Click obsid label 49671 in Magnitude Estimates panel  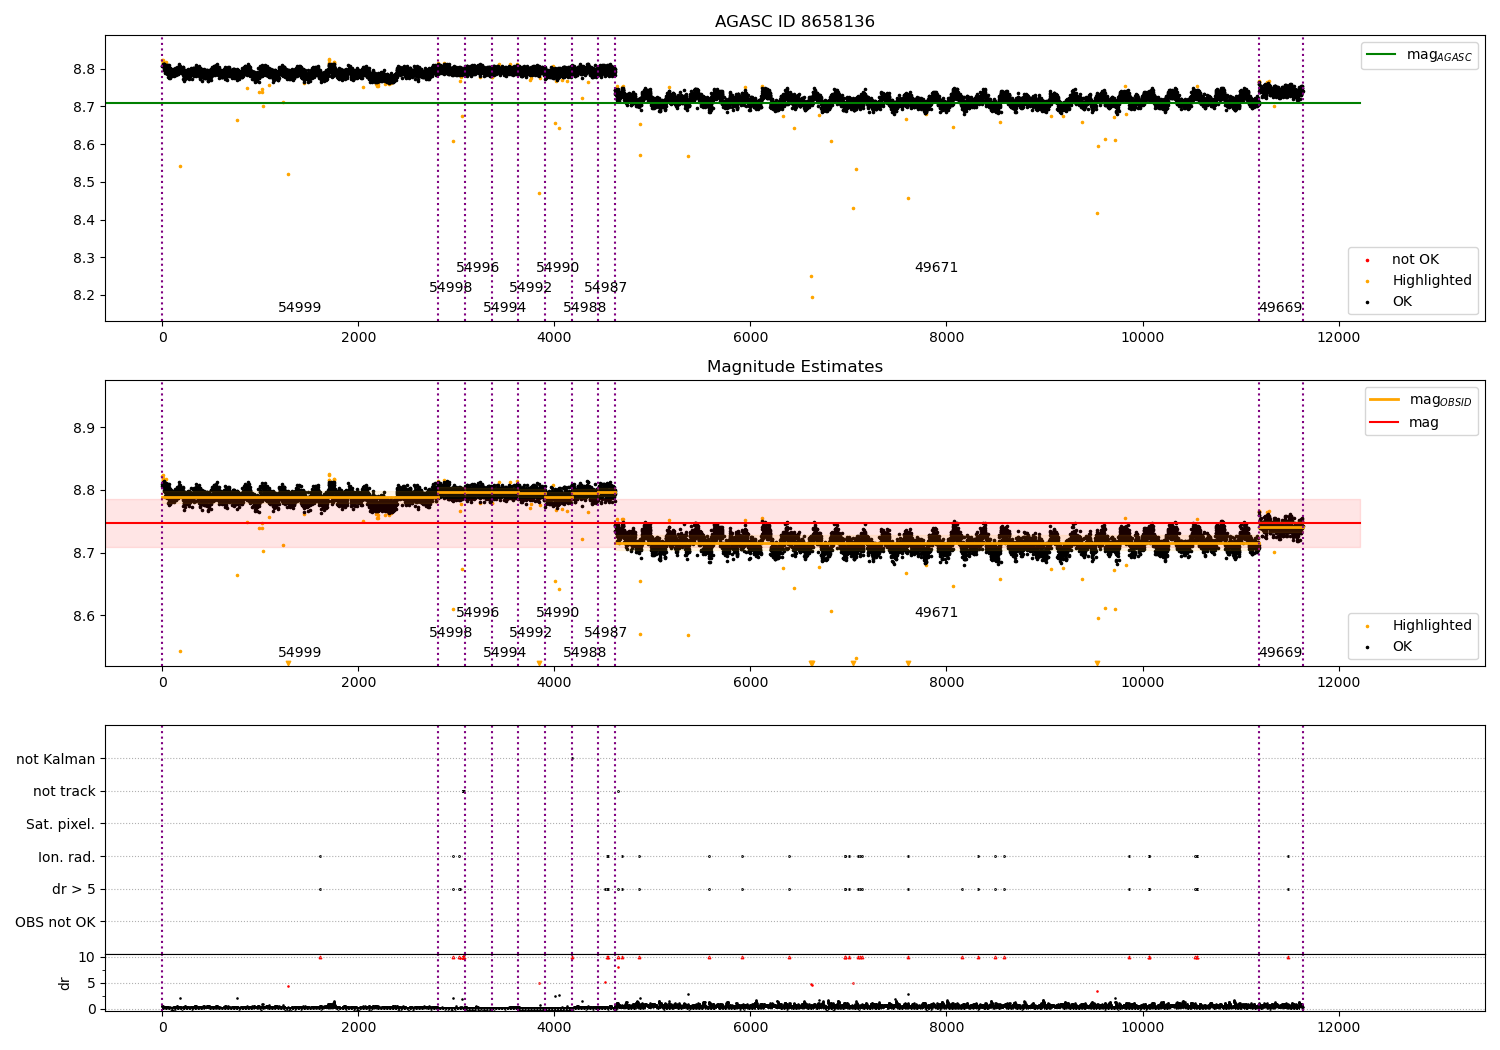pyautogui.click(x=936, y=613)
